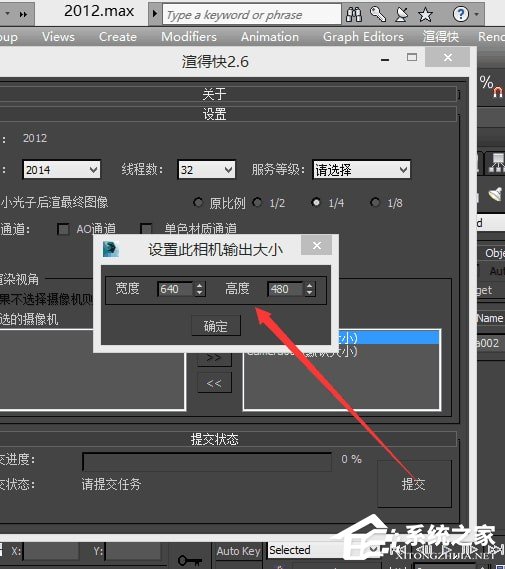
Task: Increase 宽度 with the up spinner arrow
Action: 200,286
